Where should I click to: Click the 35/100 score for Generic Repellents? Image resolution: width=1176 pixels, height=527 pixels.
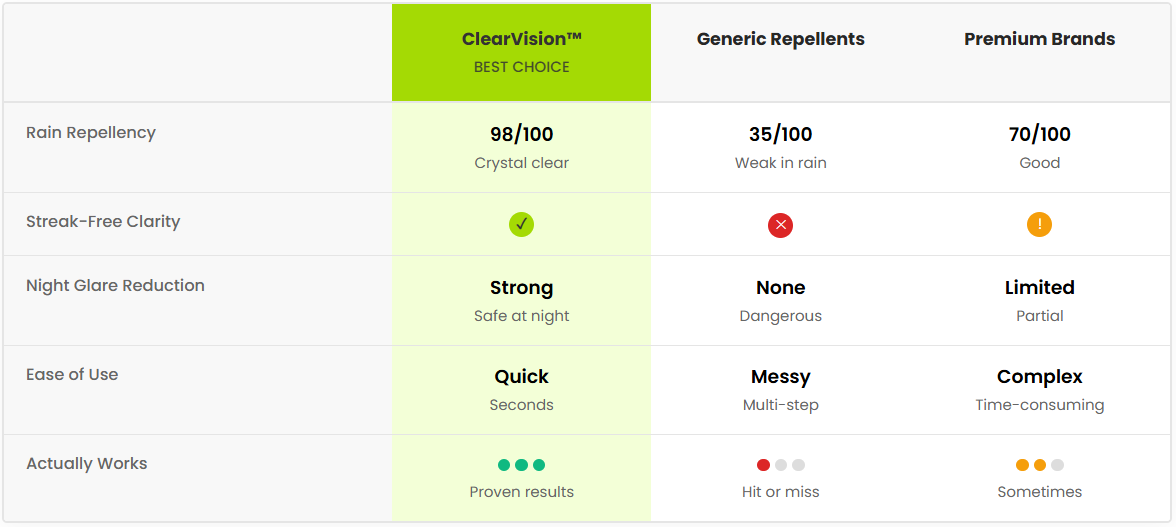pyautogui.click(x=780, y=134)
